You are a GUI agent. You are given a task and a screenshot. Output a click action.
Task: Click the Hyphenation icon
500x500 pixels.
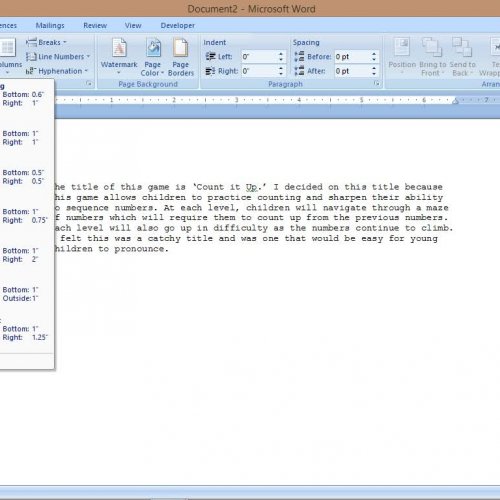click(x=31, y=71)
